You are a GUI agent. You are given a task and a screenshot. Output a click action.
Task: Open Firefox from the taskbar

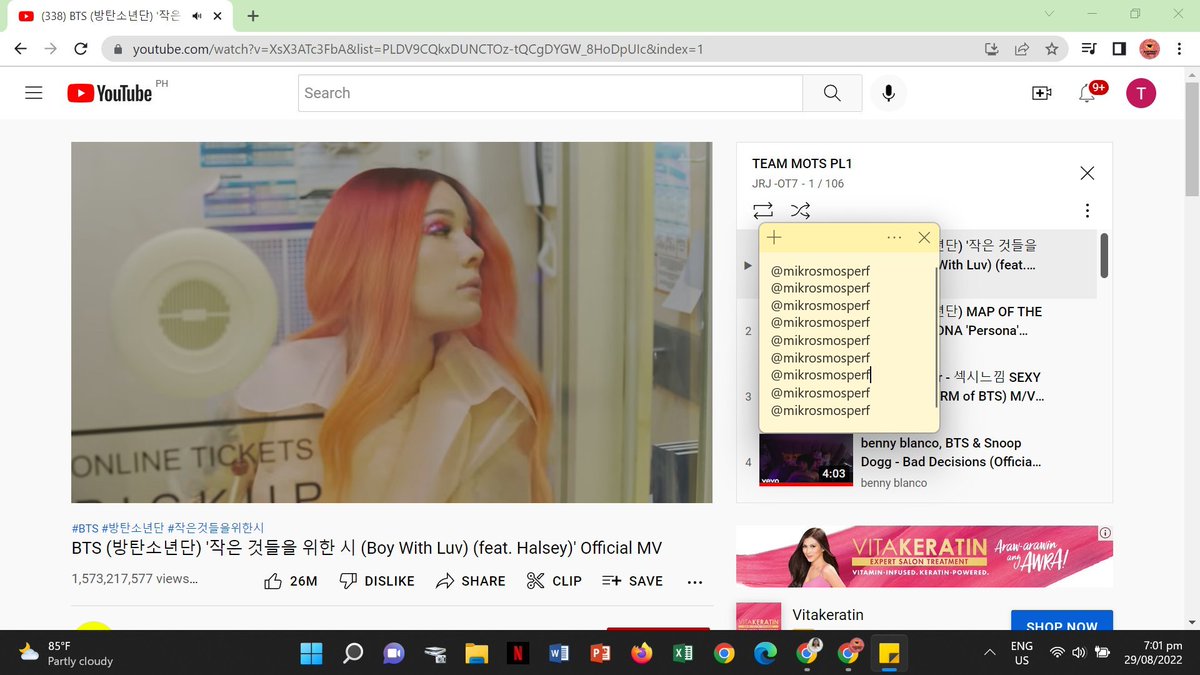coord(641,653)
